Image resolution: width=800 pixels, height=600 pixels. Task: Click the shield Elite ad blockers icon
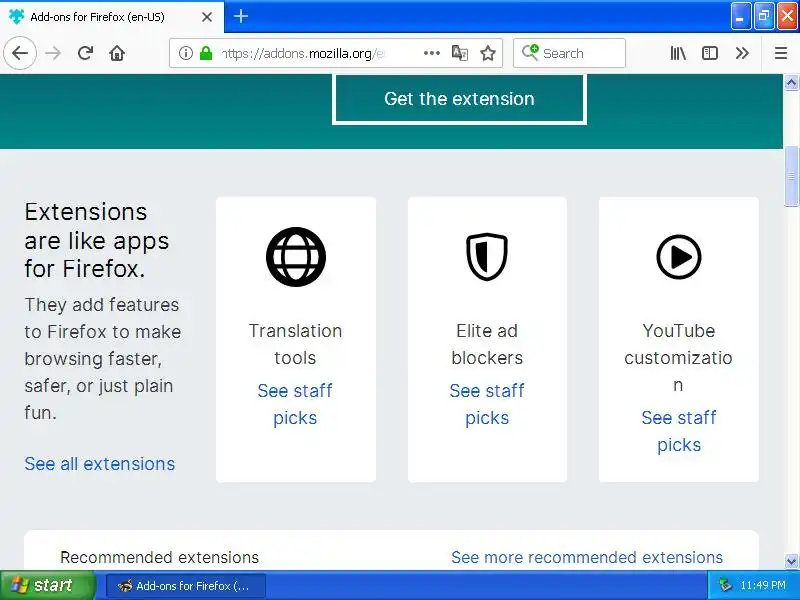click(x=487, y=257)
